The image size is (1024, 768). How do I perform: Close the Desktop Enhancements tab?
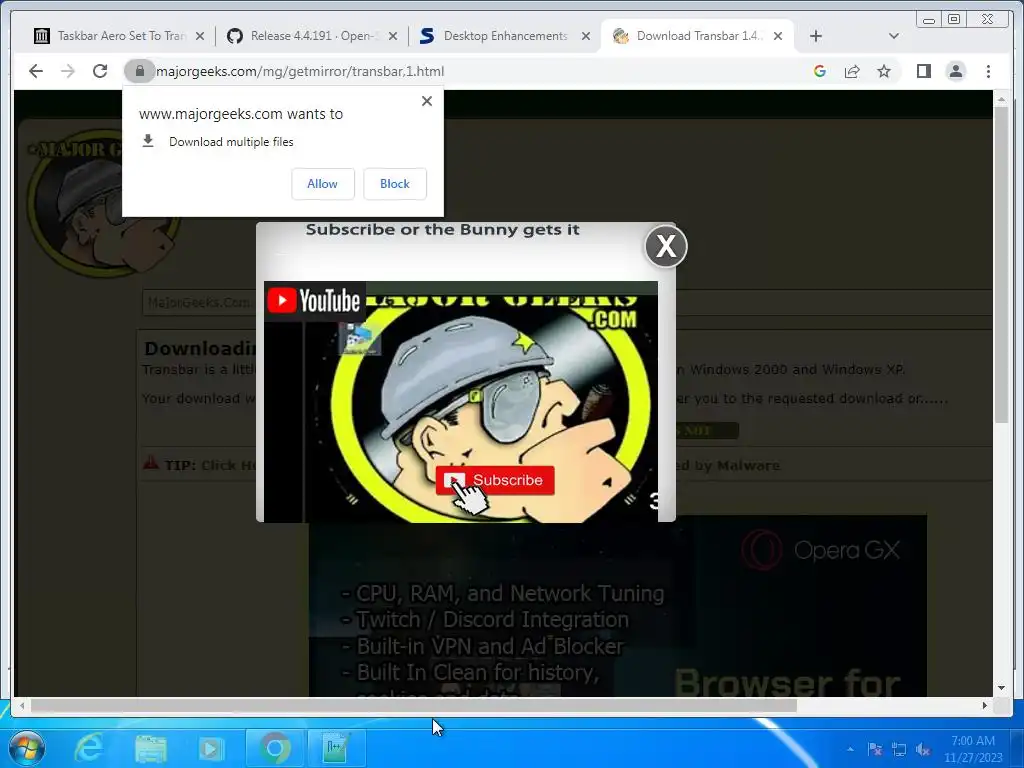[586, 36]
